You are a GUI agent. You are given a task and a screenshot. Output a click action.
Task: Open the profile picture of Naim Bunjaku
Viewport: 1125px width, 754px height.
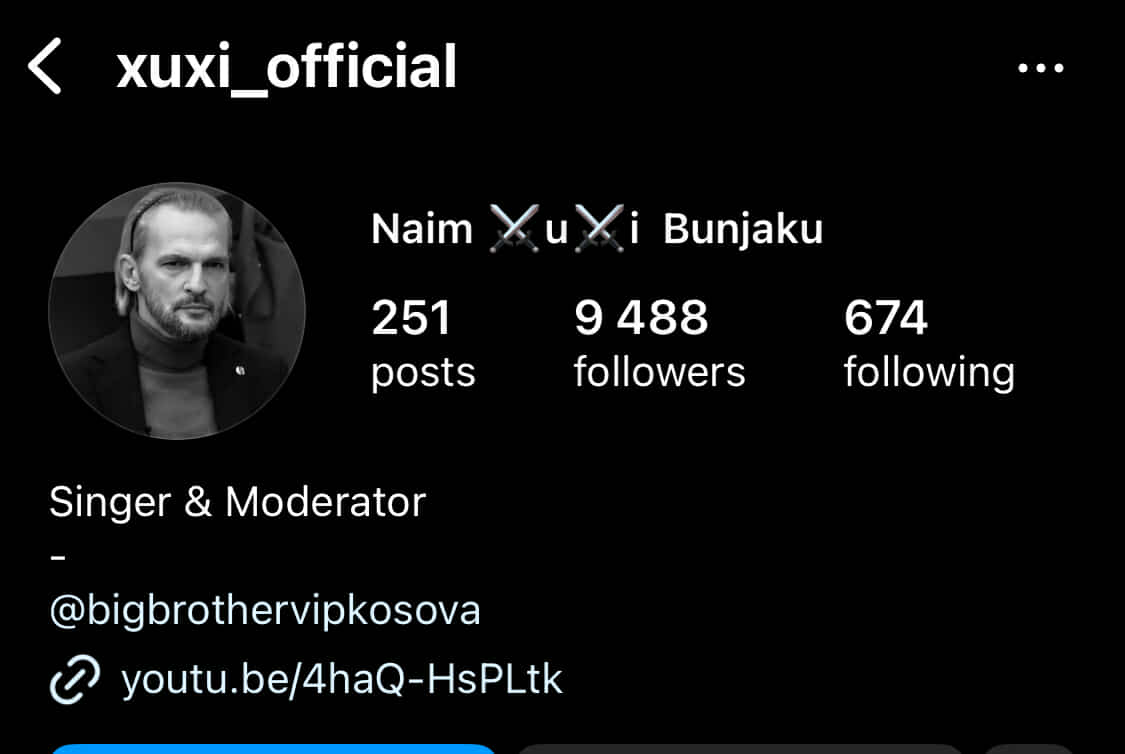click(x=176, y=311)
